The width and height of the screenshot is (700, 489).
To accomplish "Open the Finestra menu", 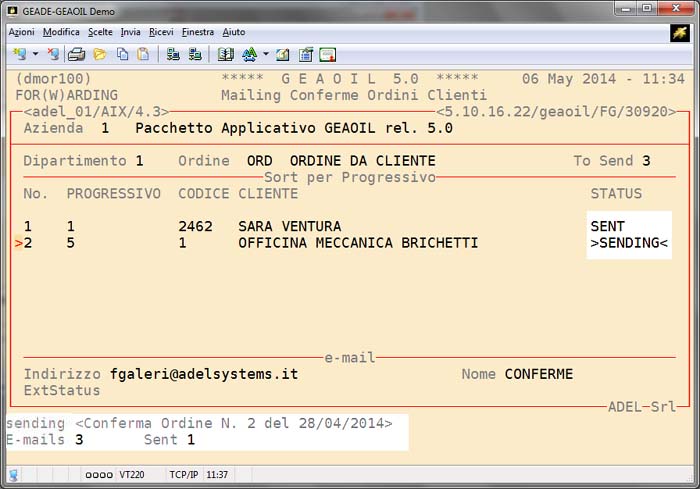I will click(198, 32).
